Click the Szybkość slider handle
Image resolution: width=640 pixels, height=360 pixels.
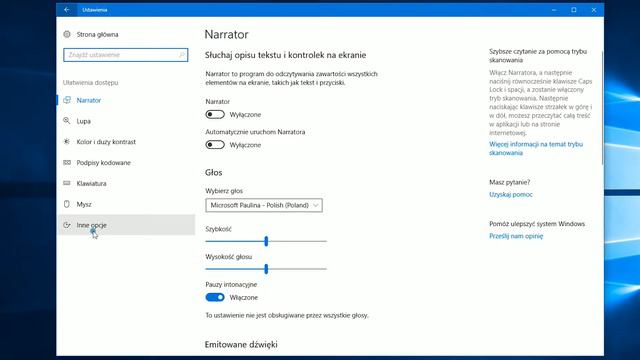click(x=266, y=241)
